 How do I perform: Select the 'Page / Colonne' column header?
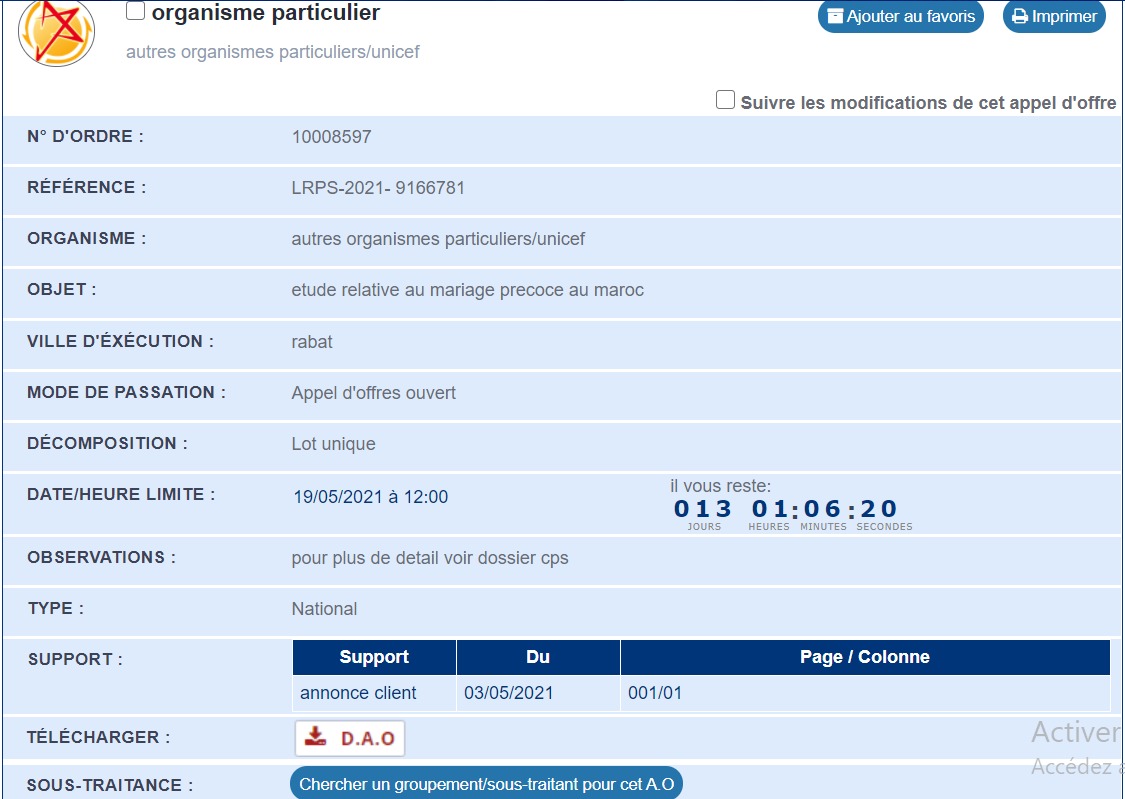(864, 657)
